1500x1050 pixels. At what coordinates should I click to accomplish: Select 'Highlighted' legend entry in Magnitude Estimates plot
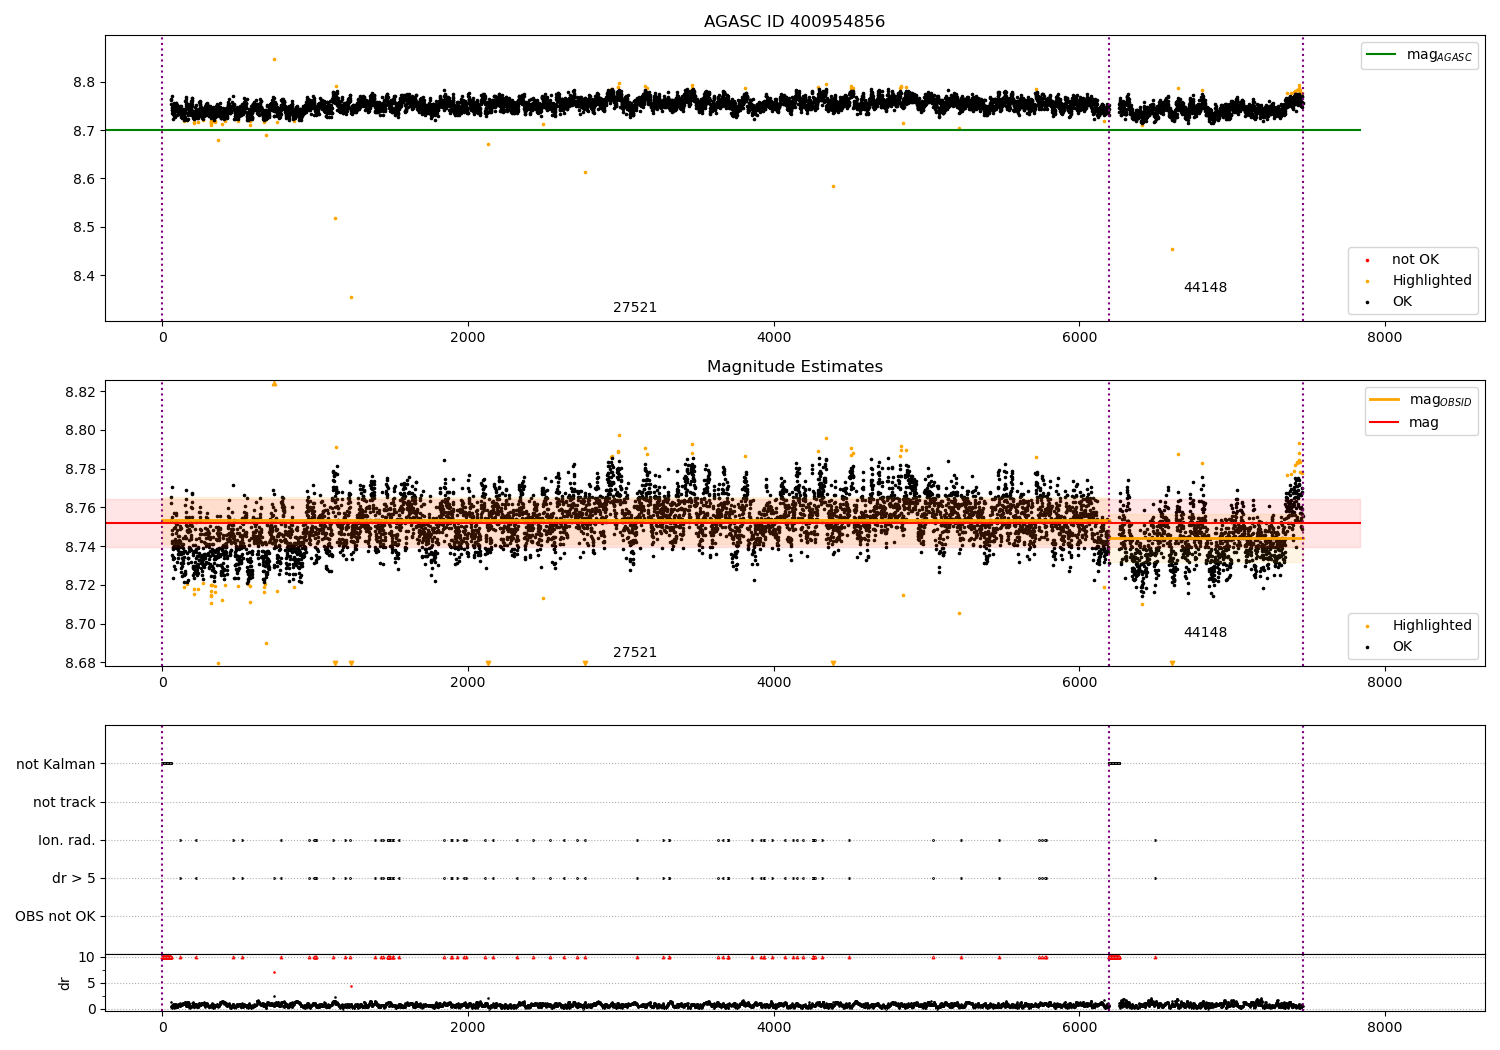pos(1420,626)
